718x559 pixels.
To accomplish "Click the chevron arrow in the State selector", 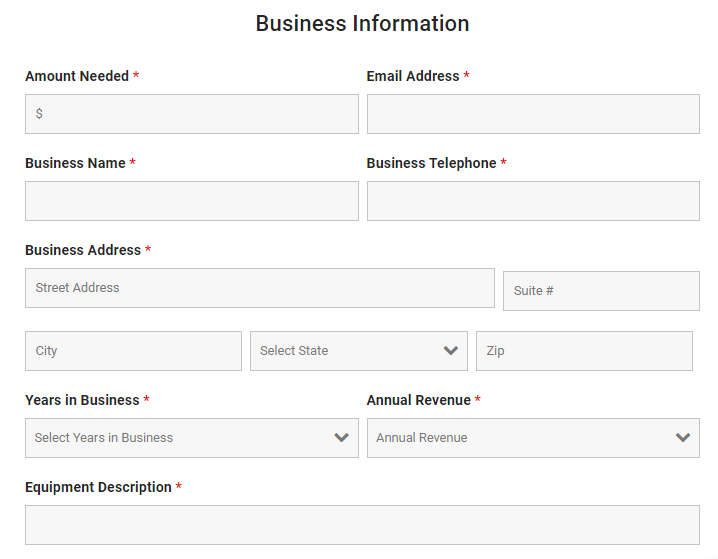I will [x=451, y=351].
